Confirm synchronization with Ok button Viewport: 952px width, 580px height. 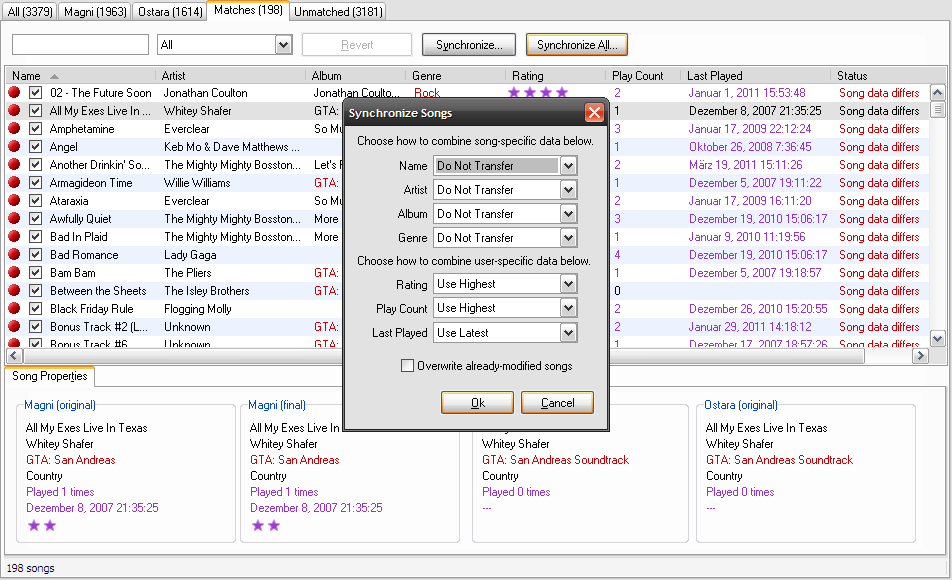(x=477, y=403)
